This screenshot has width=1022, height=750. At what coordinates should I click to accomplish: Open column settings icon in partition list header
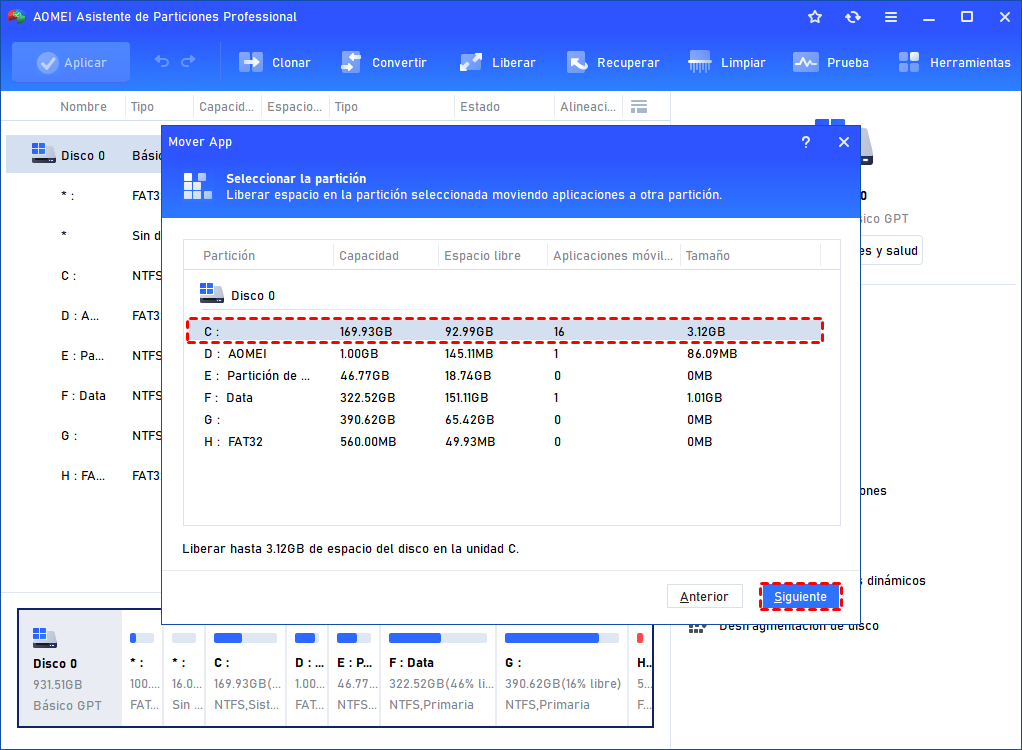pyautogui.click(x=639, y=106)
